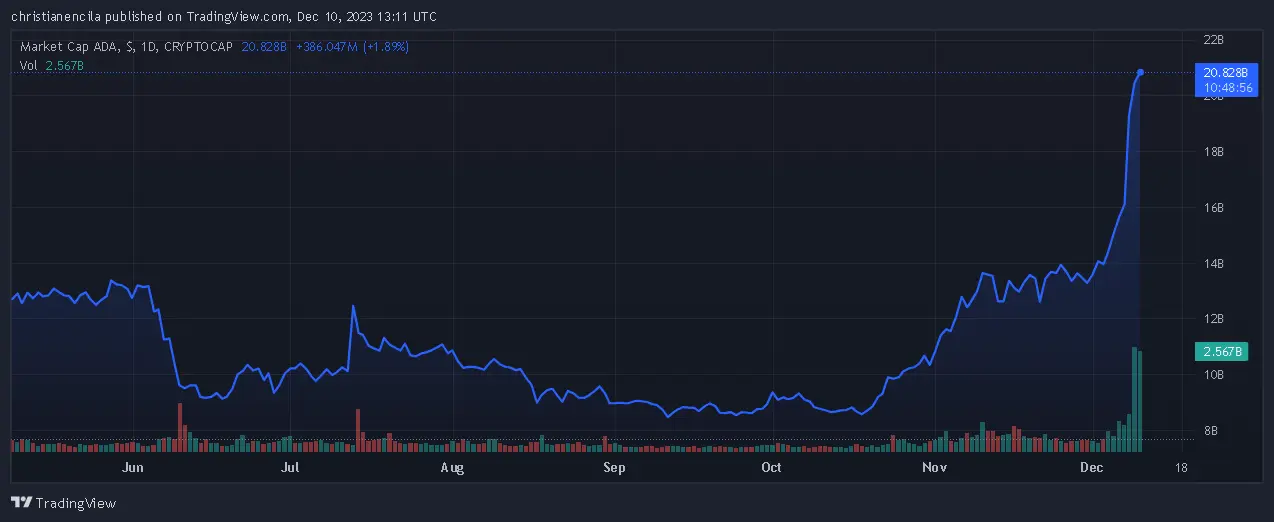Click the 14B price axis label

1214,264
